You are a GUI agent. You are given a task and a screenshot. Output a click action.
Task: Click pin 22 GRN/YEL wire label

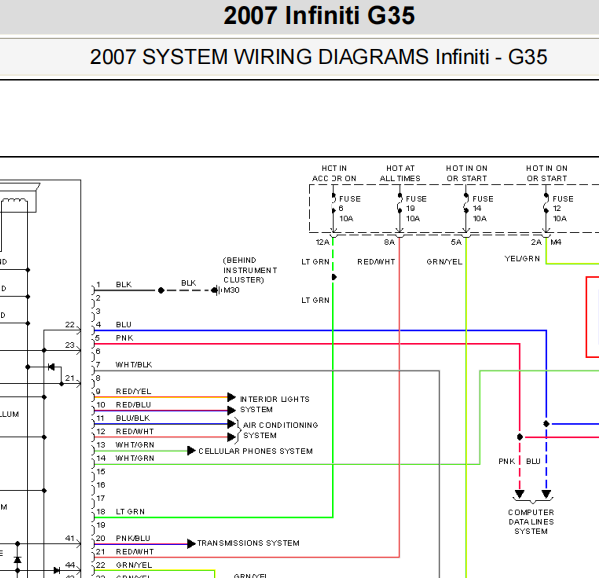134,565
